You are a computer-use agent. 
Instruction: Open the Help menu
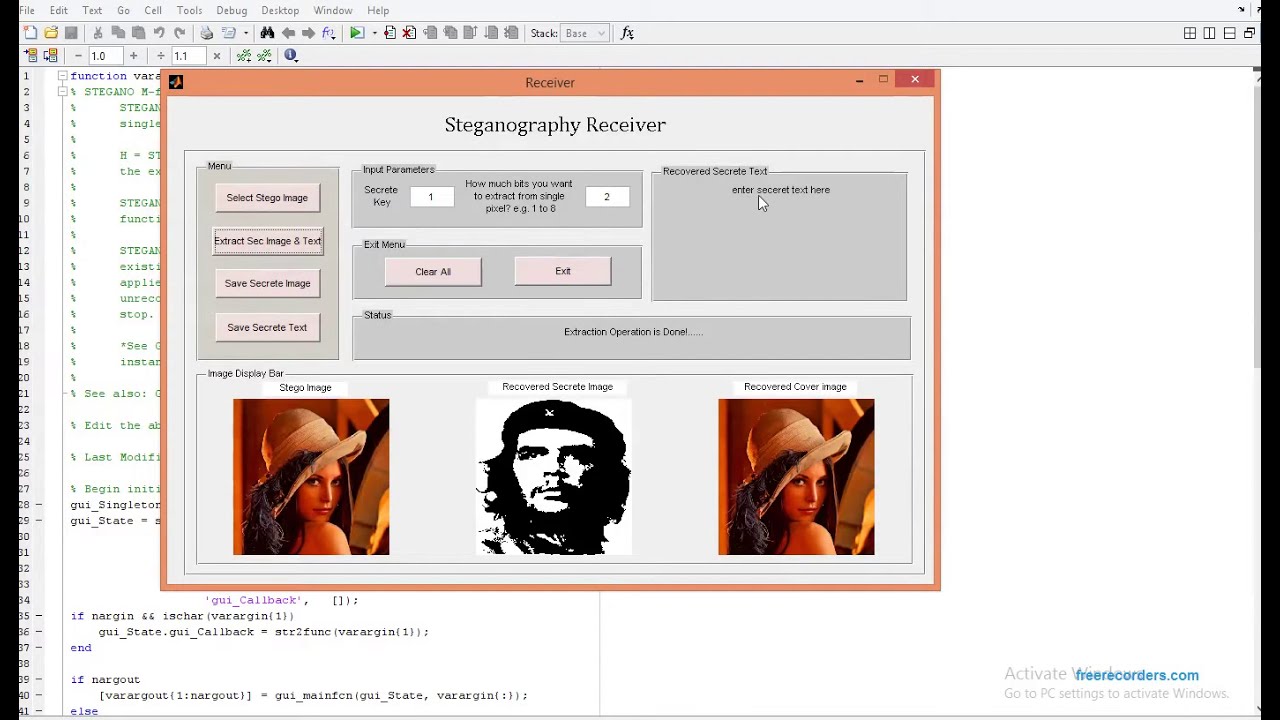[x=378, y=10]
